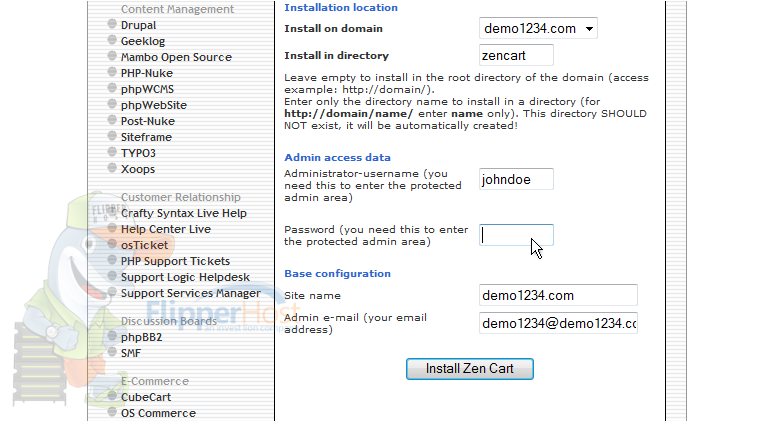Click the Discussion Boards category label
Image resolution: width=776 pixels, height=422 pixels.
[169, 321]
